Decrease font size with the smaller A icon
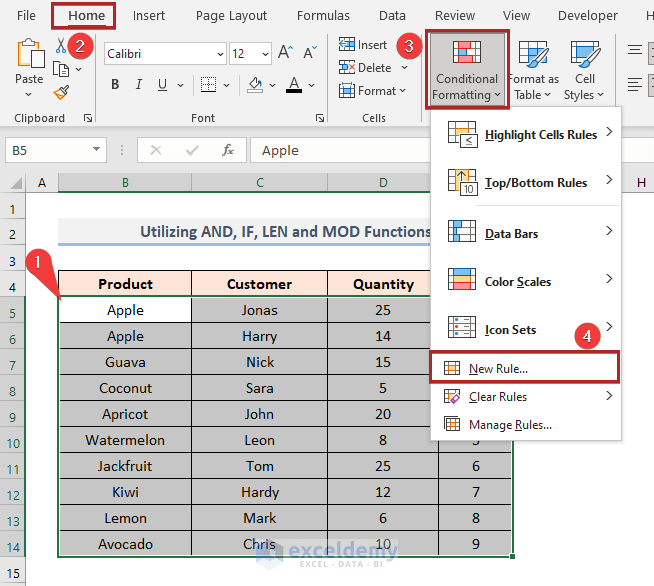Screen dimensions: 654x586 309,53
